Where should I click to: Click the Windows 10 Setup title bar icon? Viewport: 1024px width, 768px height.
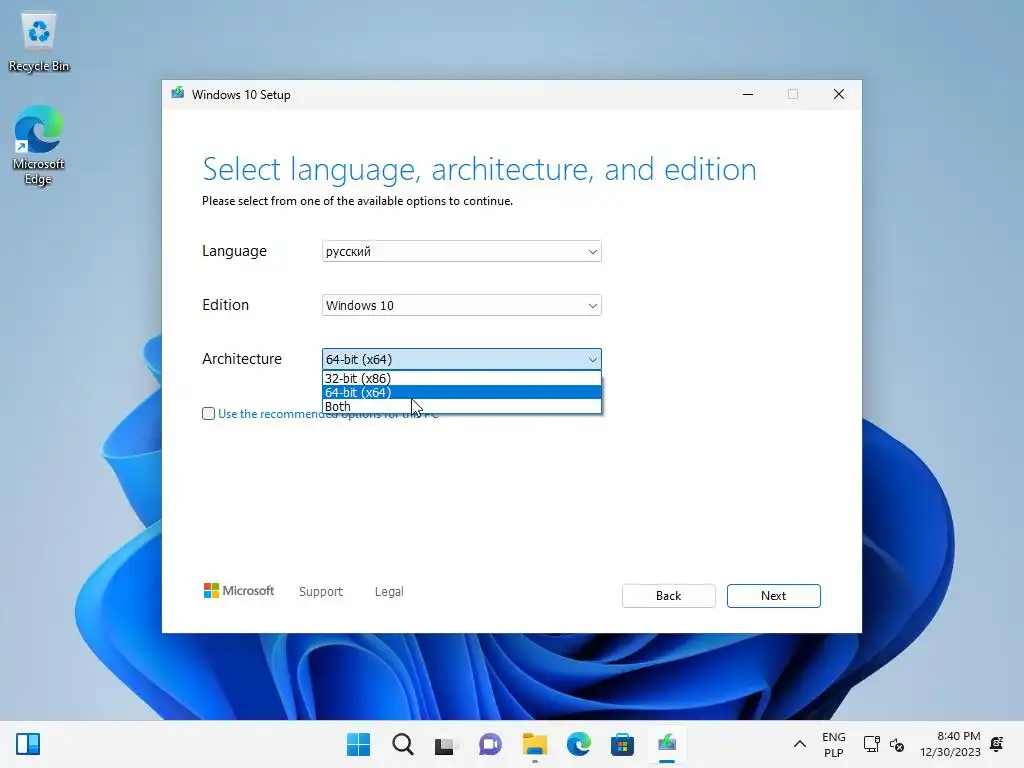pos(178,94)
